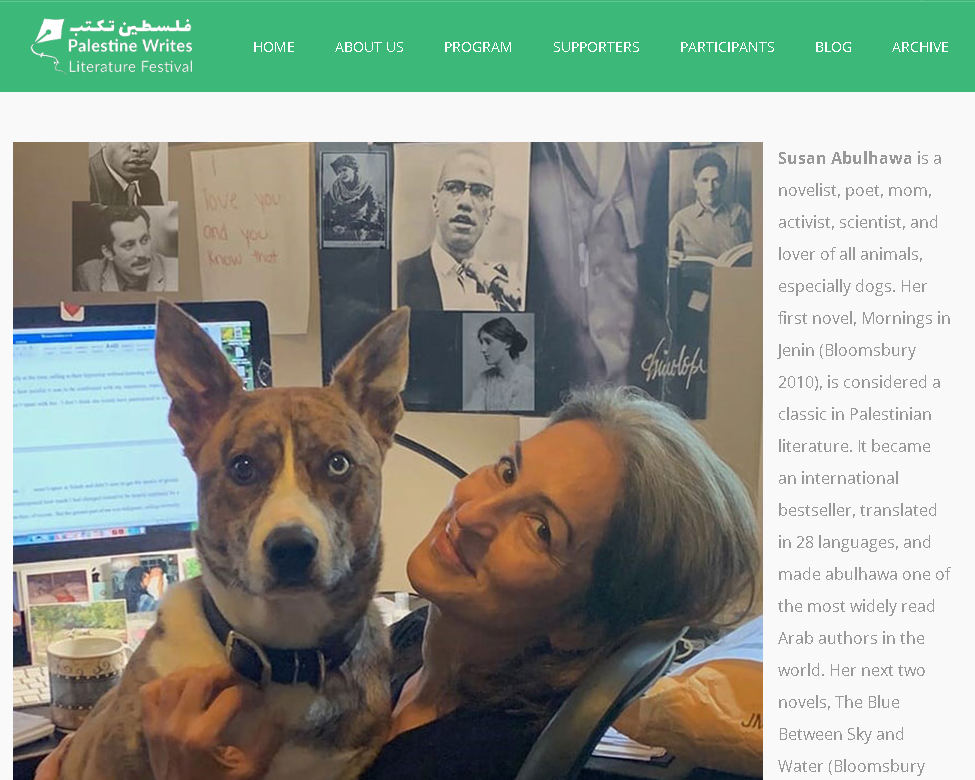Visit the BLOG section
975x780 pixels.
(x=833, y=47)
